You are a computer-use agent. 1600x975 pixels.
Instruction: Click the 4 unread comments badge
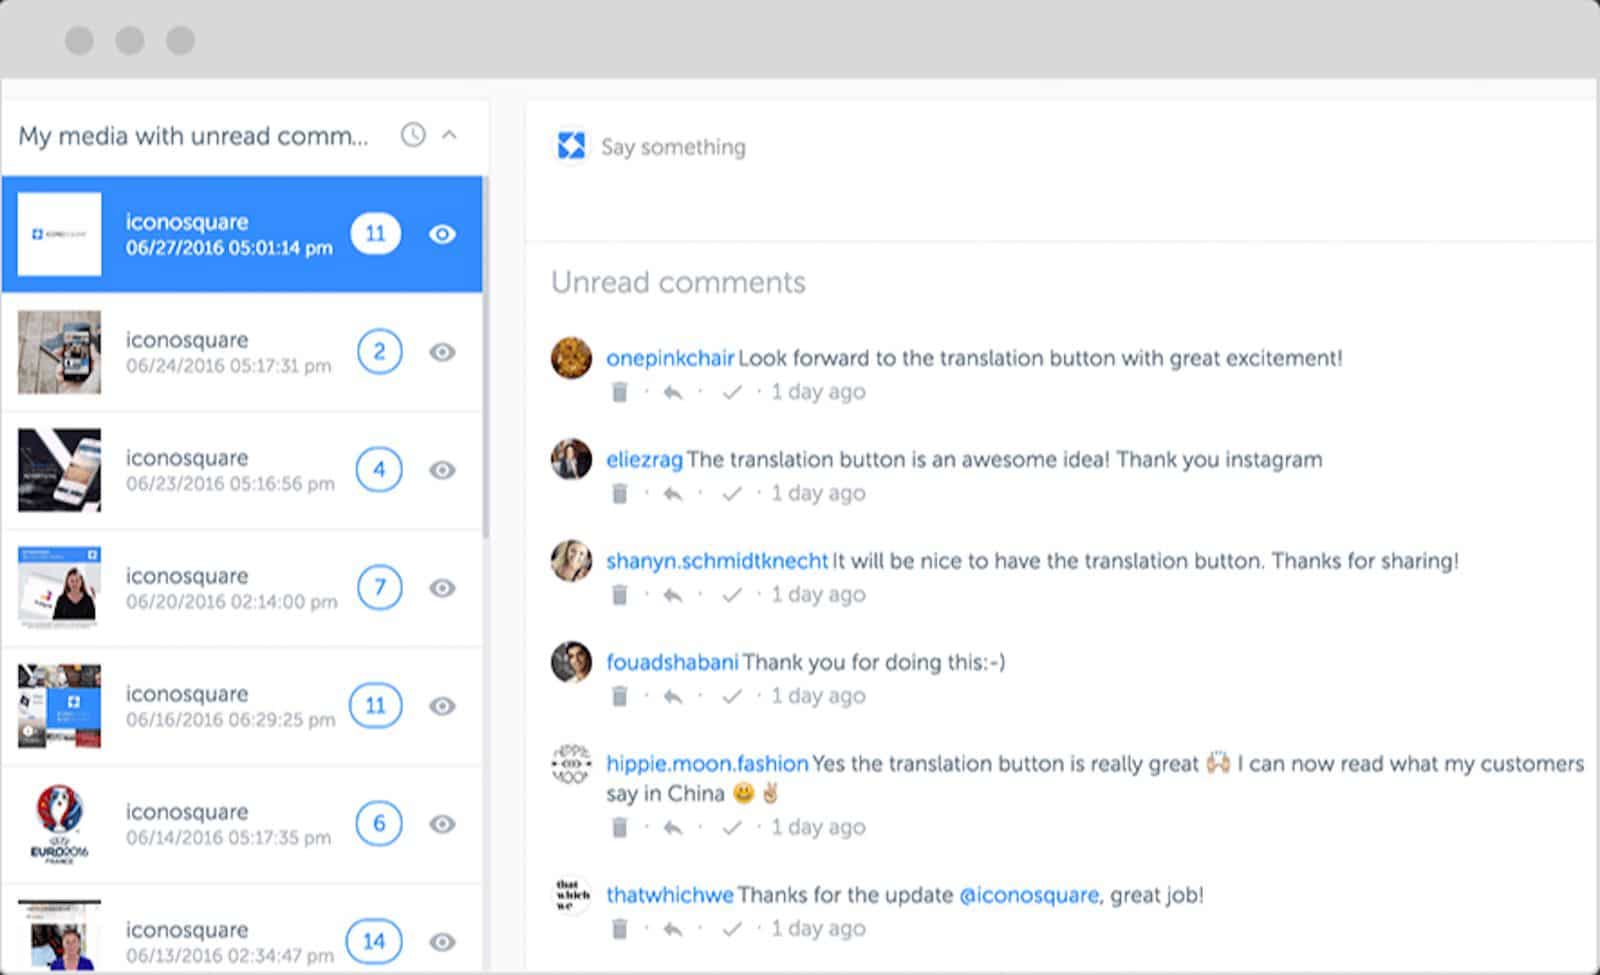coord(379,470)
